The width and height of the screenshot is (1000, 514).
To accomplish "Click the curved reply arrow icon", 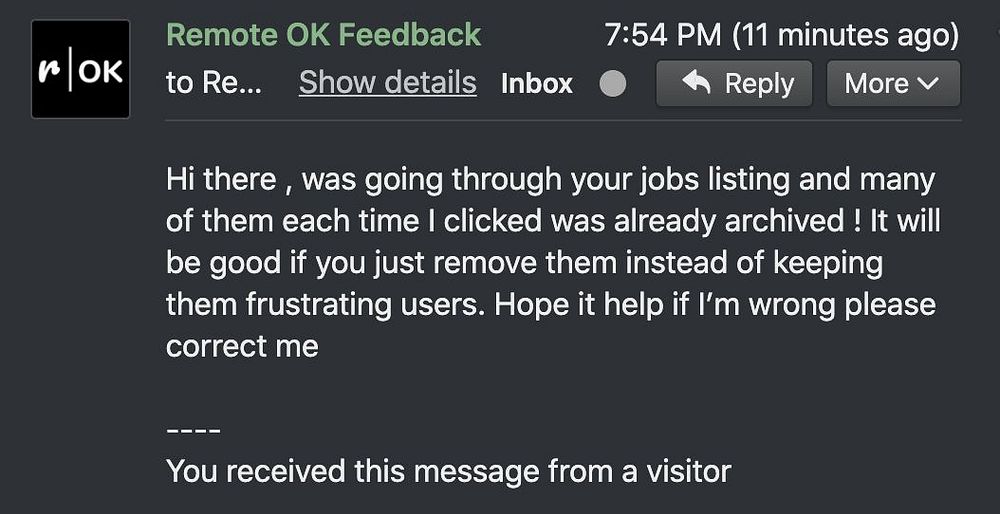I will click(x=695, y=84).
